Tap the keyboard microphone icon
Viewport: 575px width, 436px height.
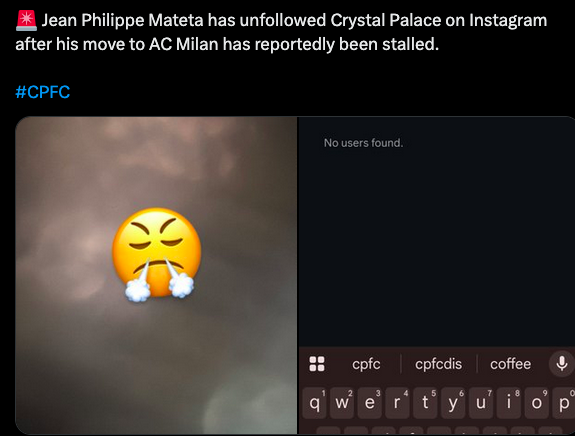(x=561, y=364)
